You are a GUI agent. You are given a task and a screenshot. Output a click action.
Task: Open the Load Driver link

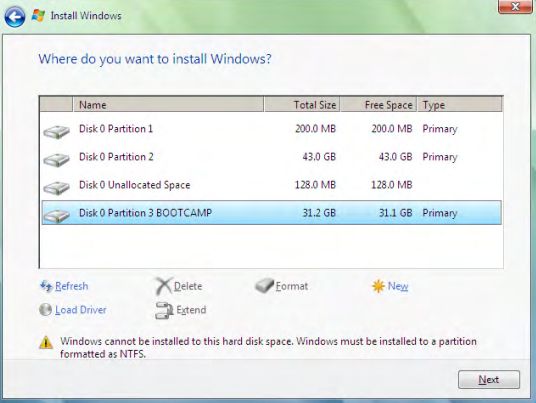point(81,310)
